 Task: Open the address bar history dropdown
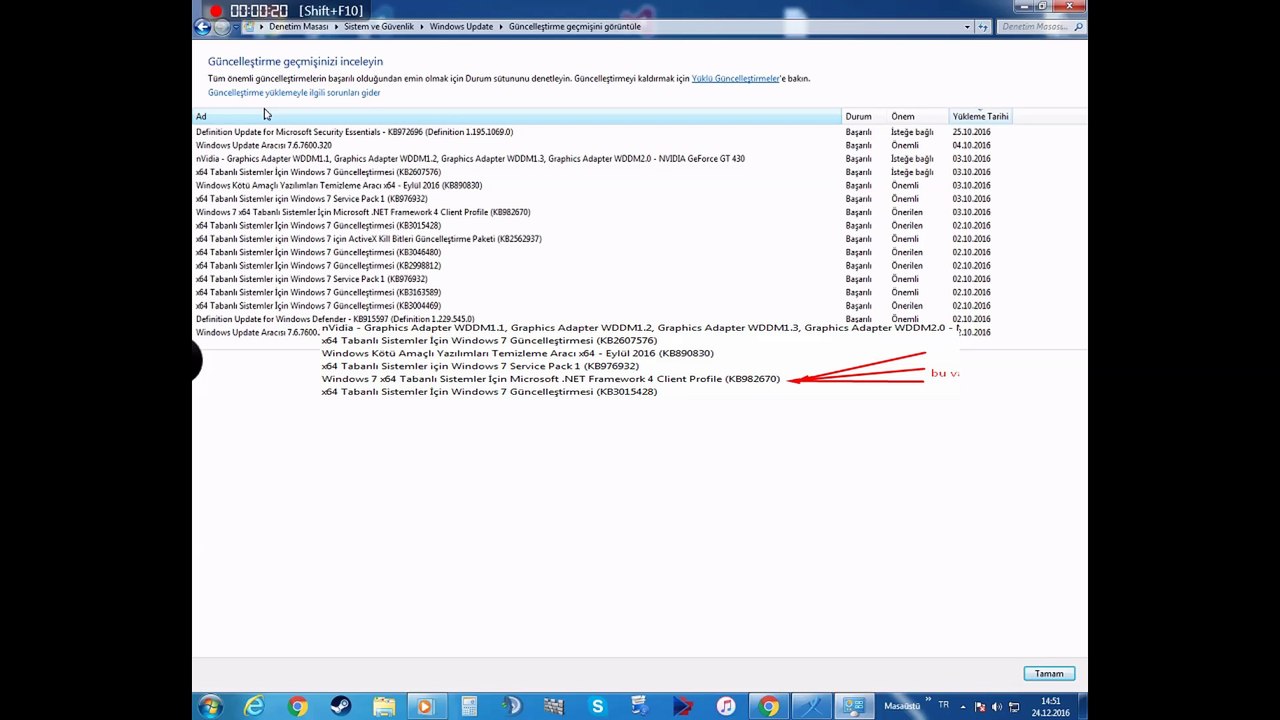point(967,27)
